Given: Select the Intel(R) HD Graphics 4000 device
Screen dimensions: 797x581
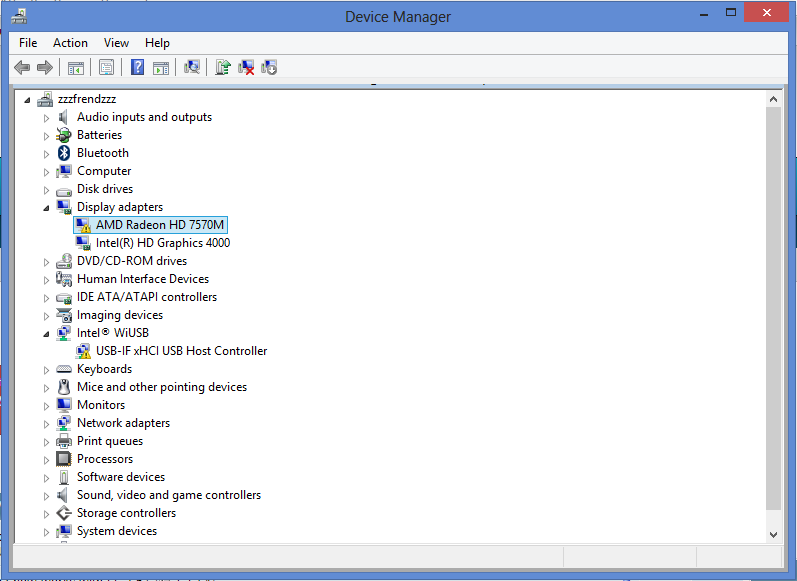Looking at the screenshot, I should pyautogui.click(x=162, y=243).
